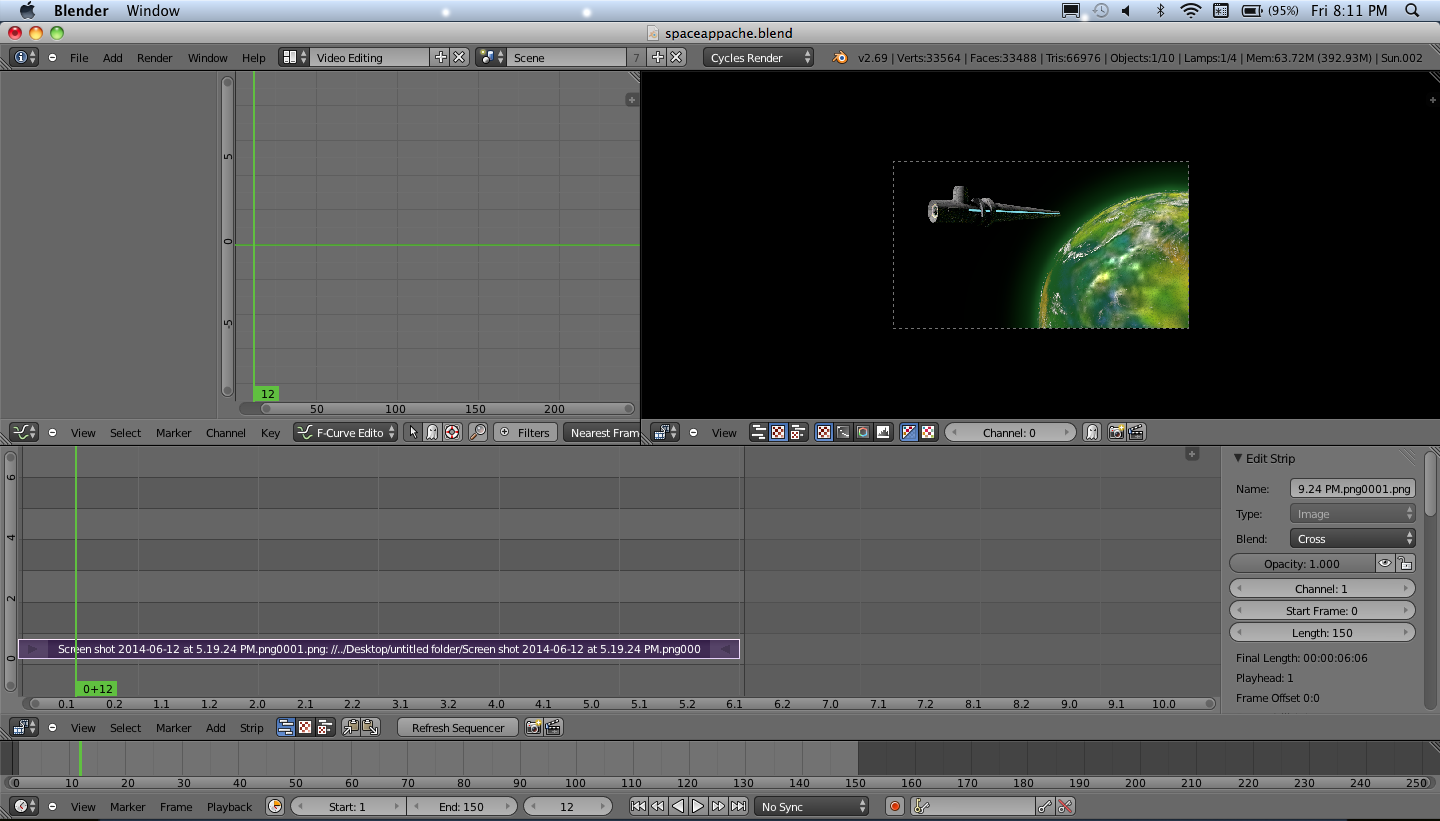Toggle the lock icon next to Opacity
Image resolution: width=1440 pixels, height=821 pixels.
point(1405,564)
